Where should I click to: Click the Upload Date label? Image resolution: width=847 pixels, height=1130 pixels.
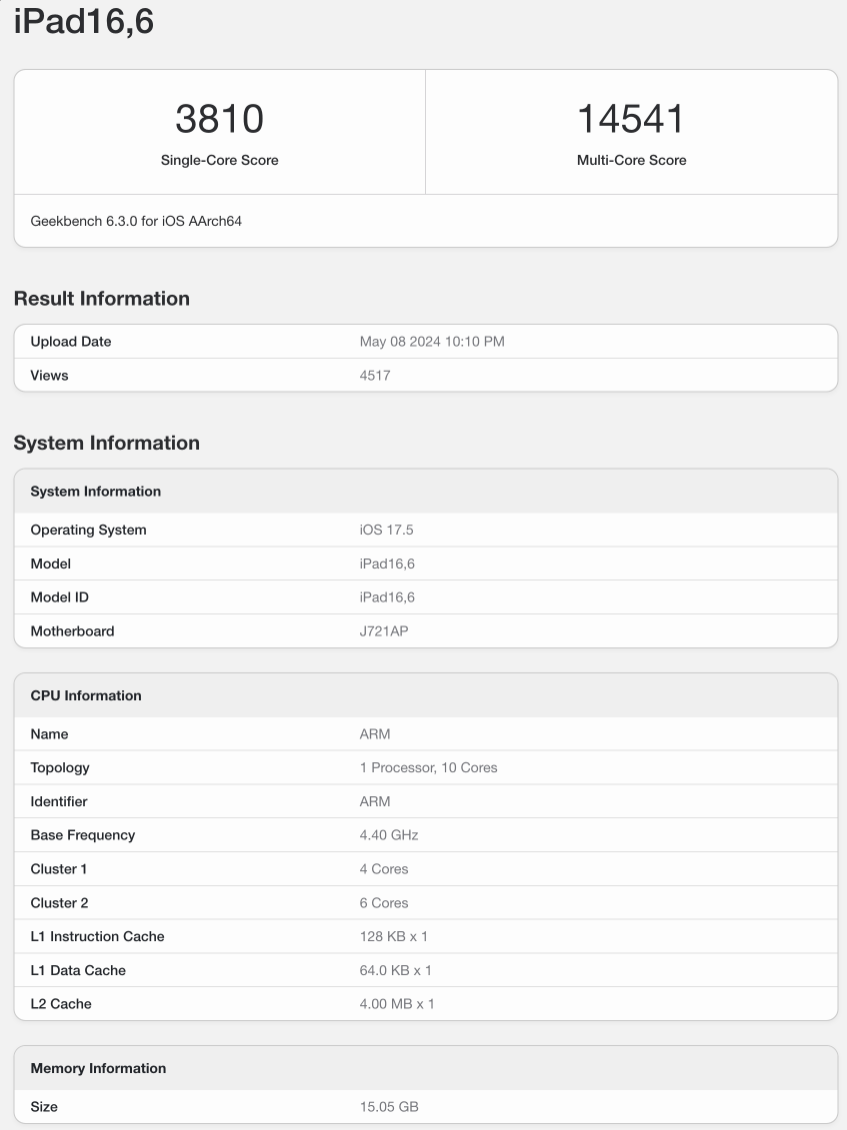(71, 342)
